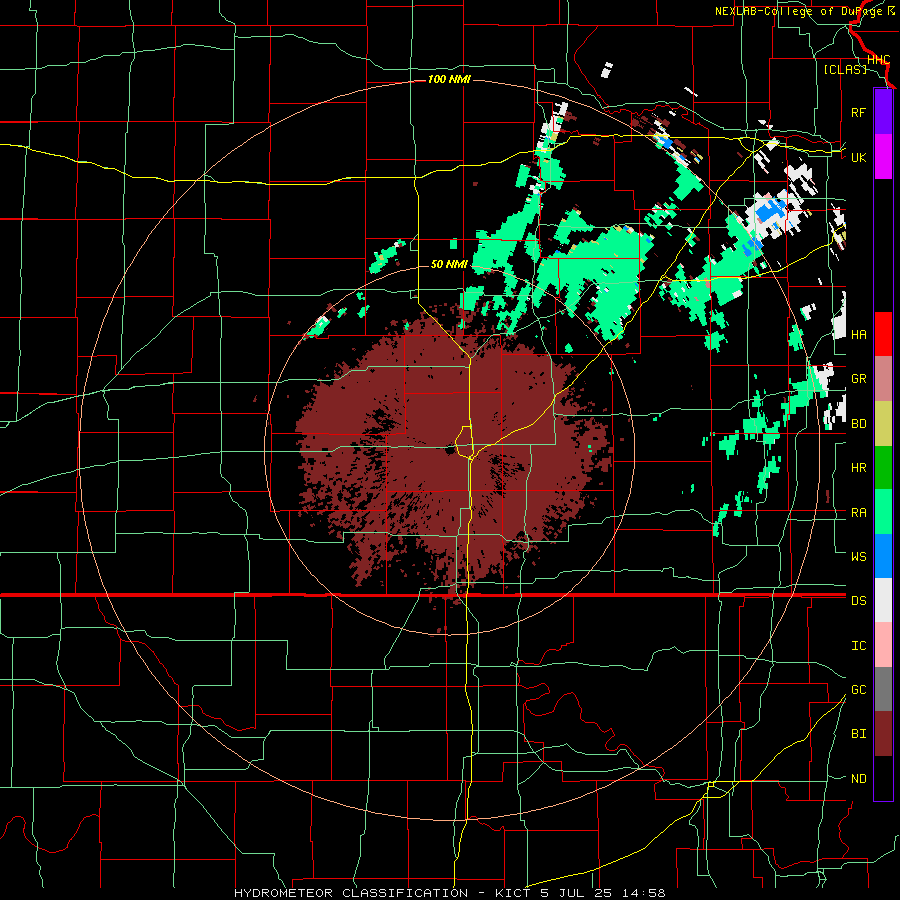The image size is (900, 900).
Task: Click the HA red legend swatch
Action: [x=883, y=334]
